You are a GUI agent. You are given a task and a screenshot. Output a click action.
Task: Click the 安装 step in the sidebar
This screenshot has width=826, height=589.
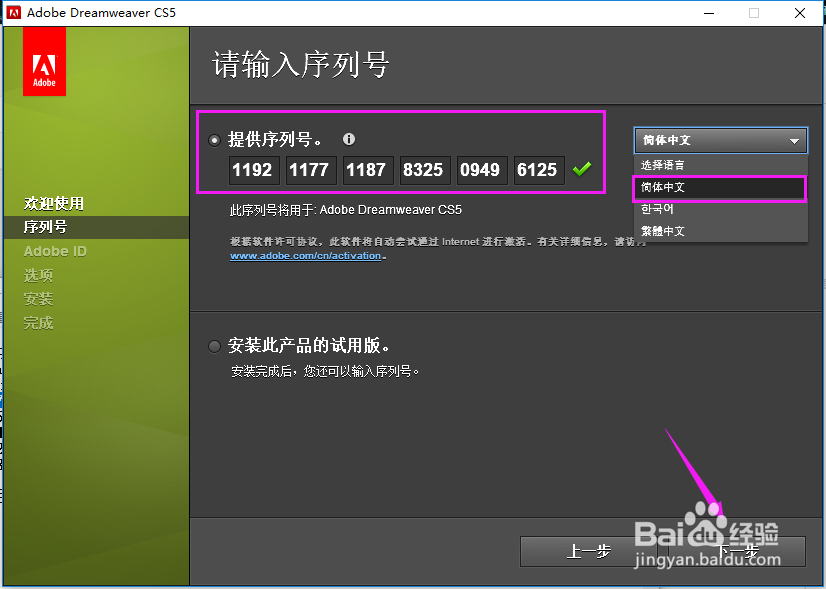(x=38, y=299)
